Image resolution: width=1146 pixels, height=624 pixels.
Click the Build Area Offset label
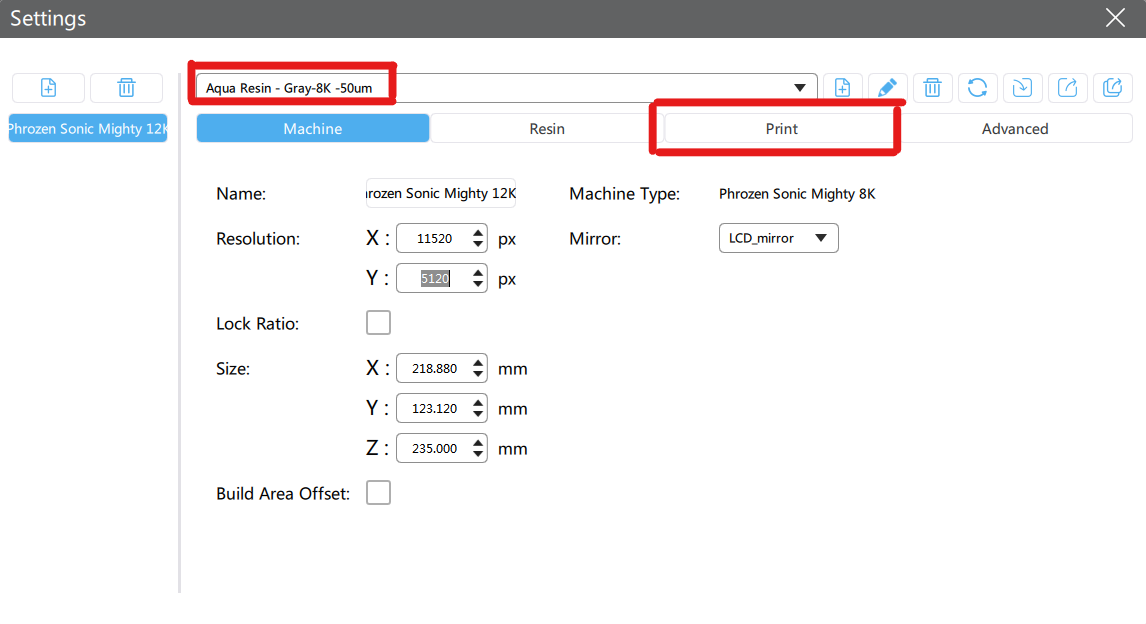click(283, 494)
